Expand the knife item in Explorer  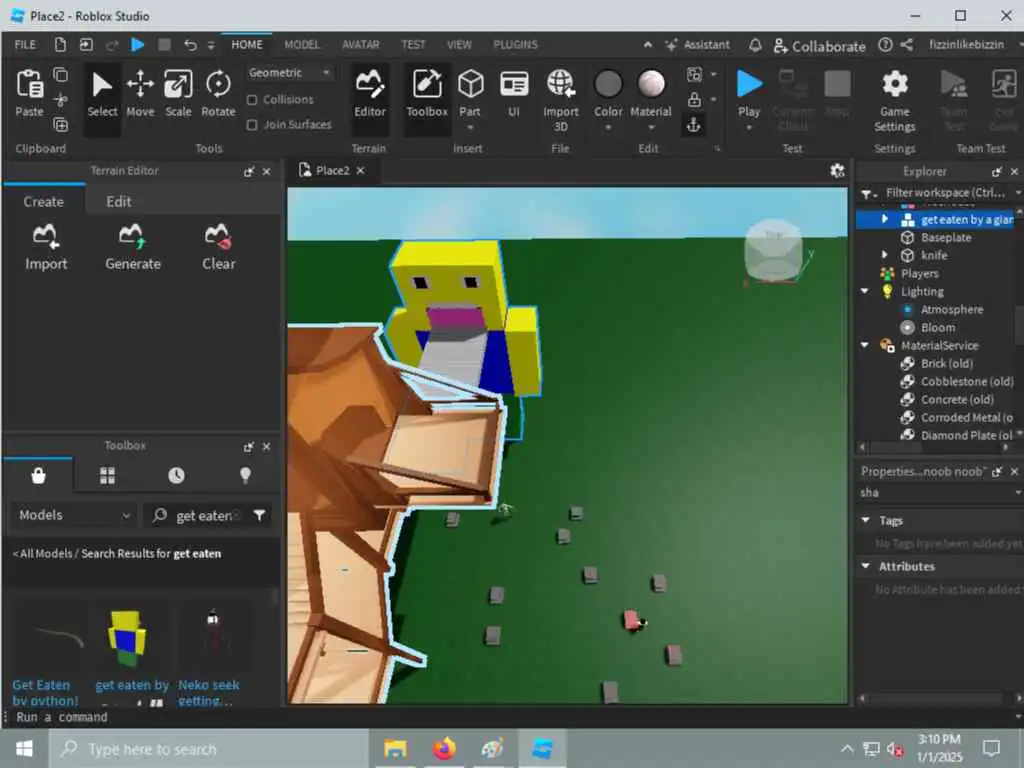coord(884,255)
